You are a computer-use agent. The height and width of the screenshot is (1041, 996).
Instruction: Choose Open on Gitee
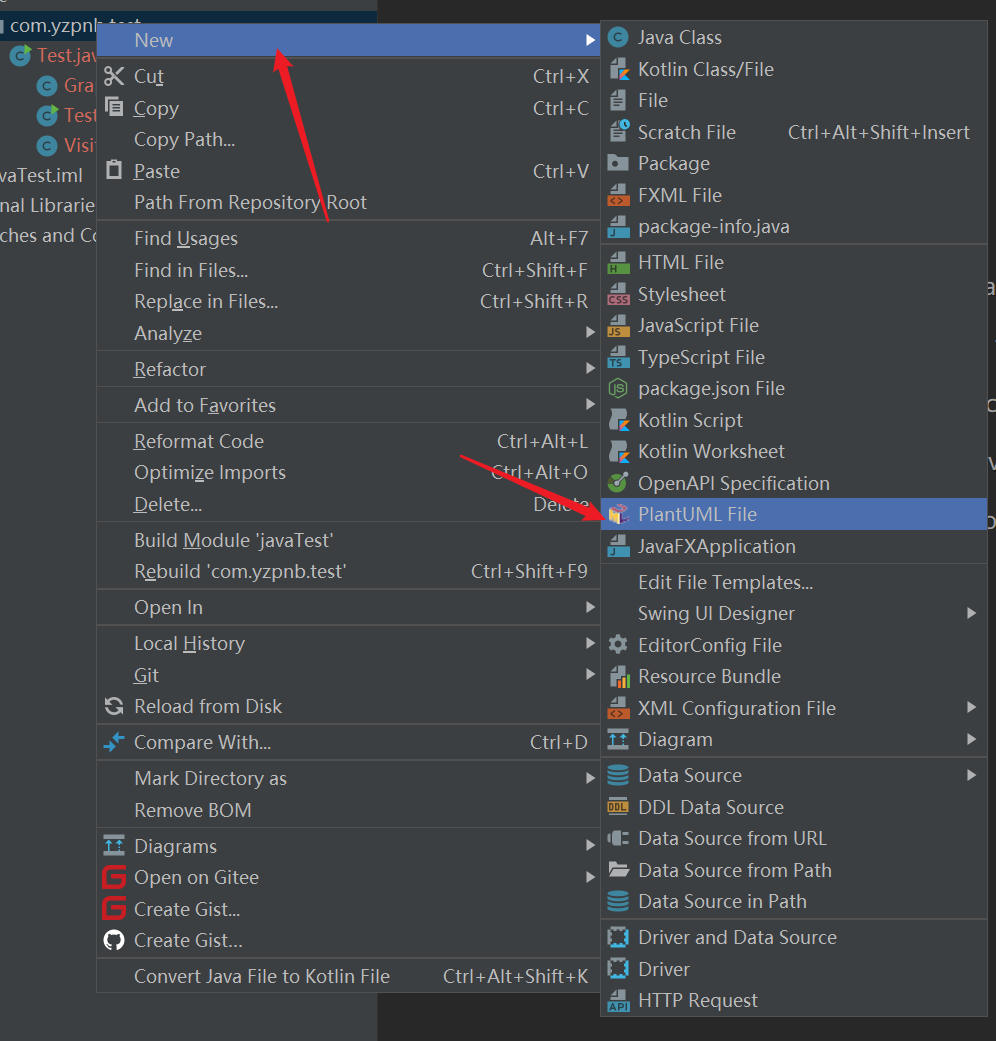[349, 878]
